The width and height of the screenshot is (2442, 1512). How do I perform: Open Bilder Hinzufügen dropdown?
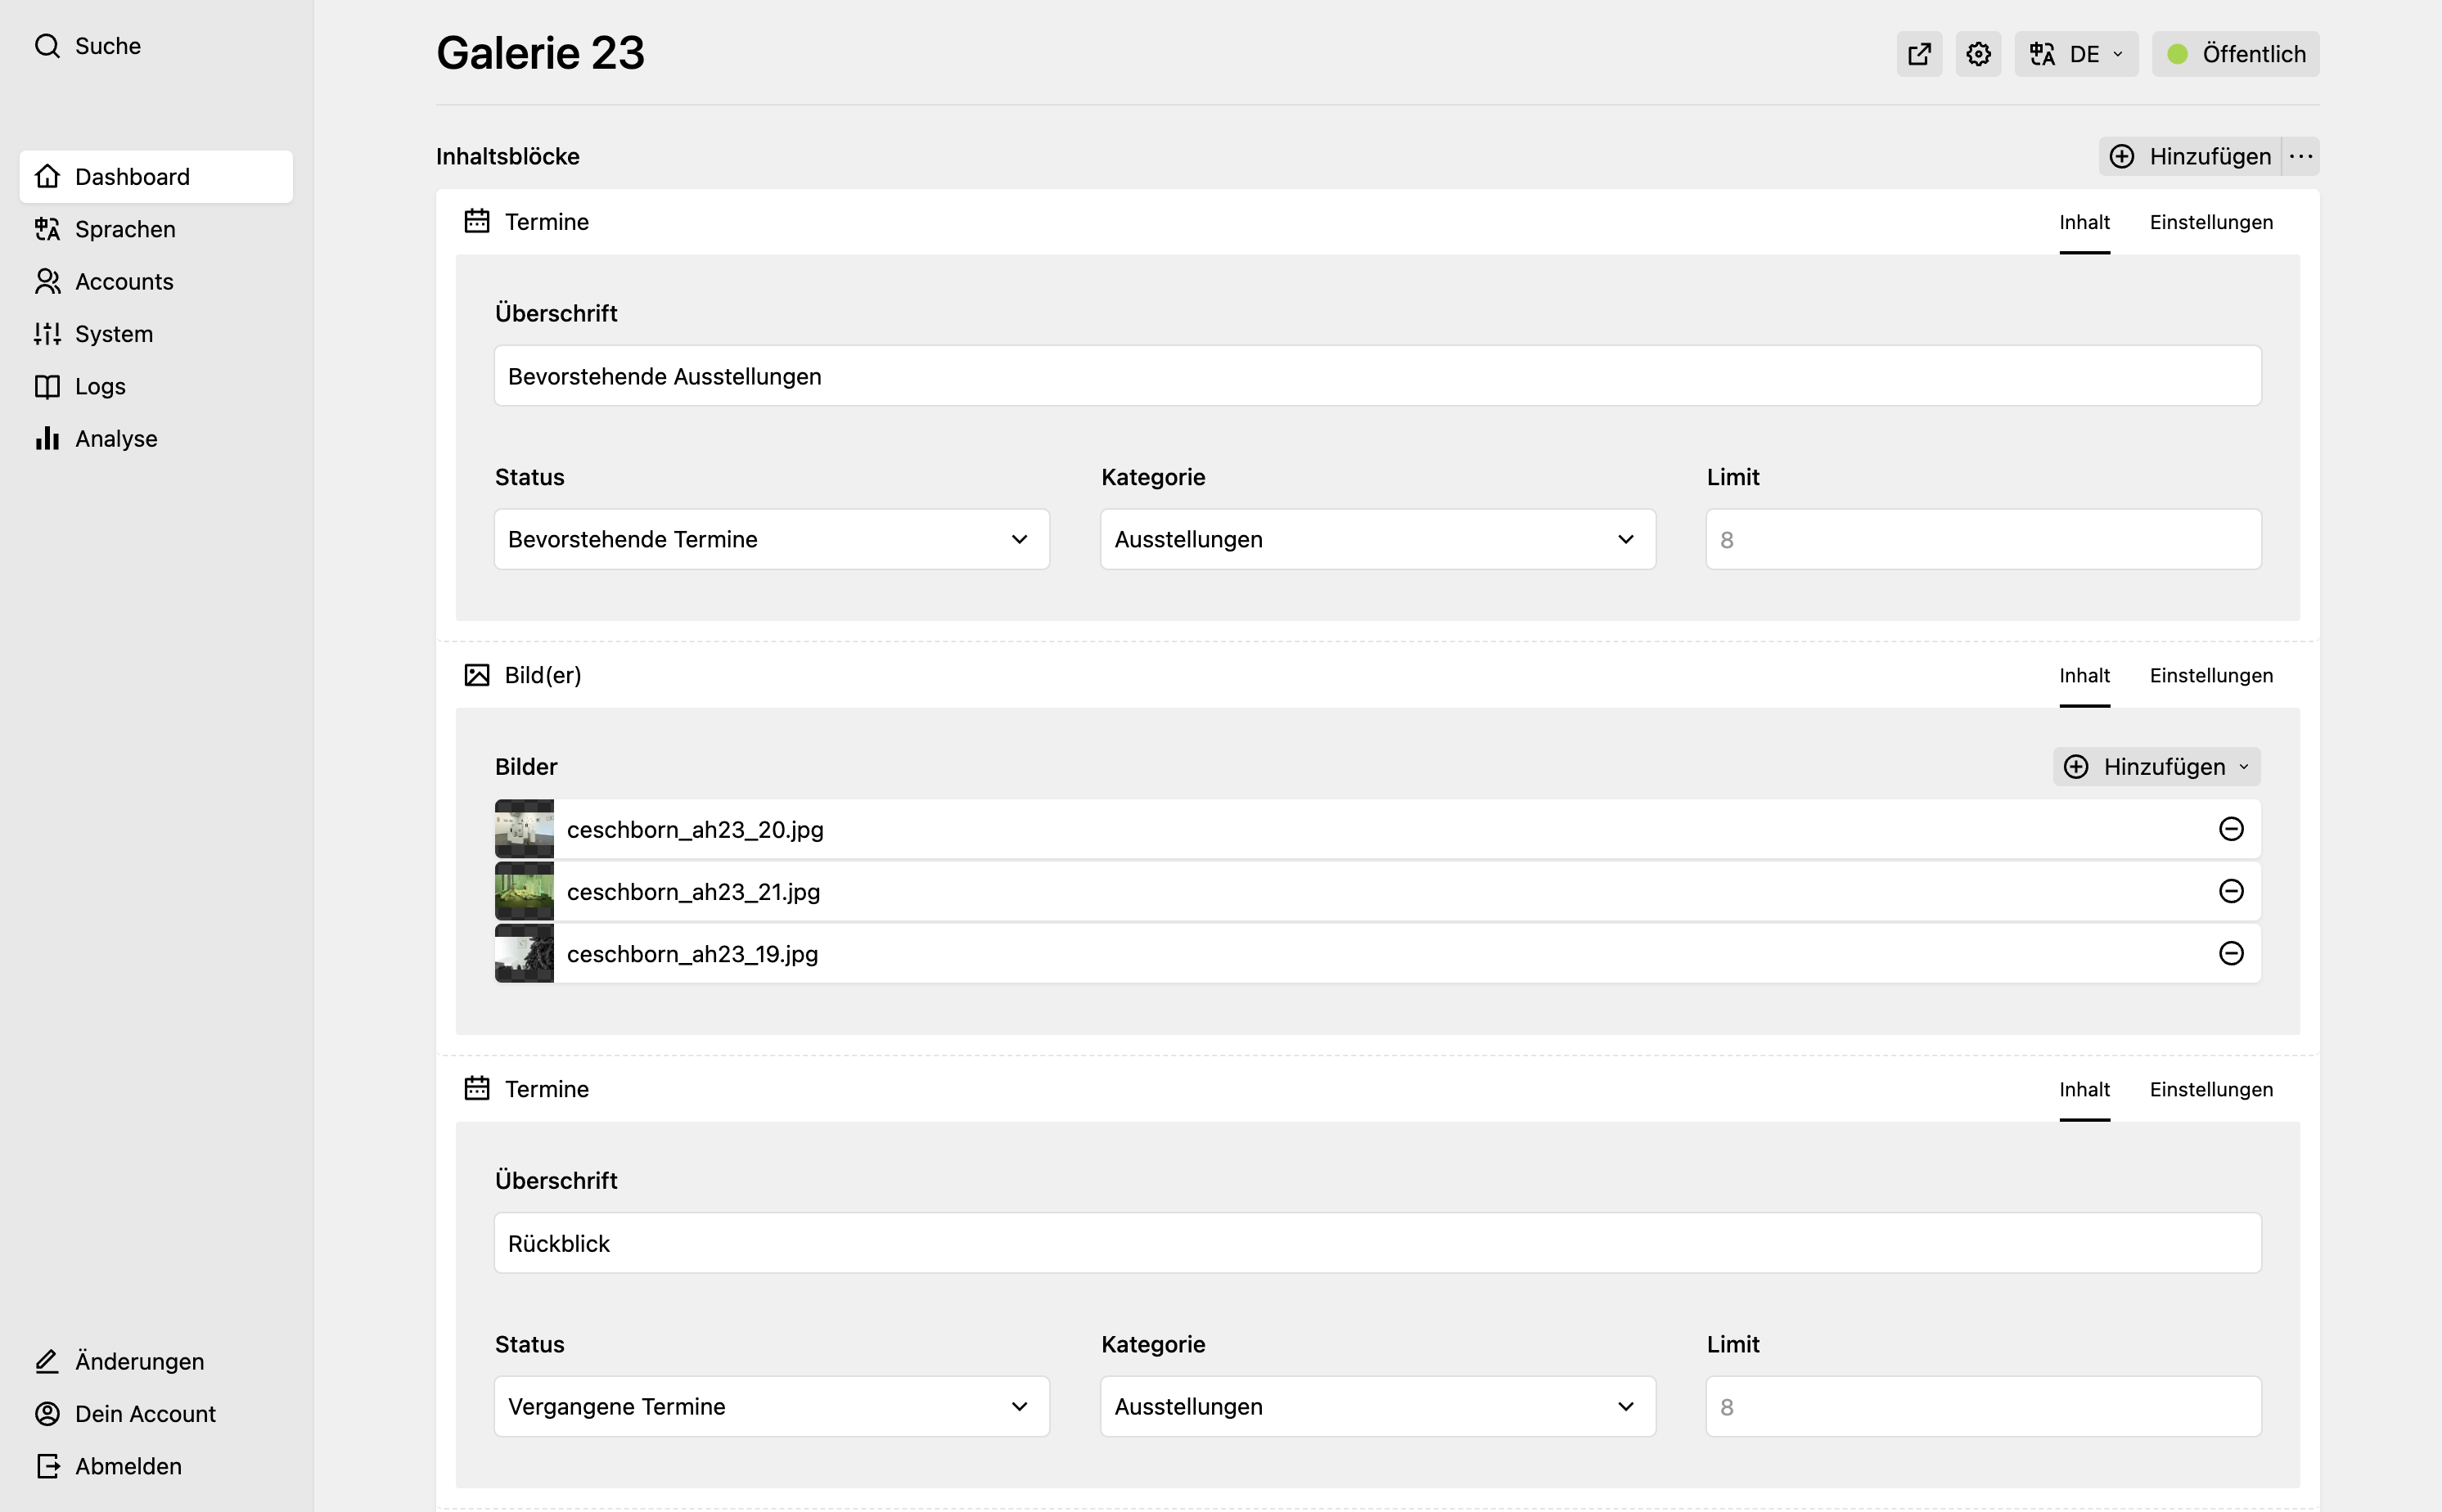click(2157, 767)
